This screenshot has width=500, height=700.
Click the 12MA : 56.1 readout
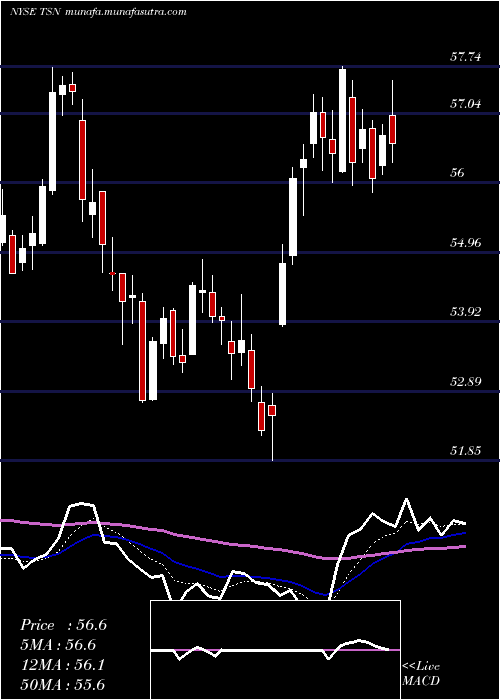(x=63, y=665)
